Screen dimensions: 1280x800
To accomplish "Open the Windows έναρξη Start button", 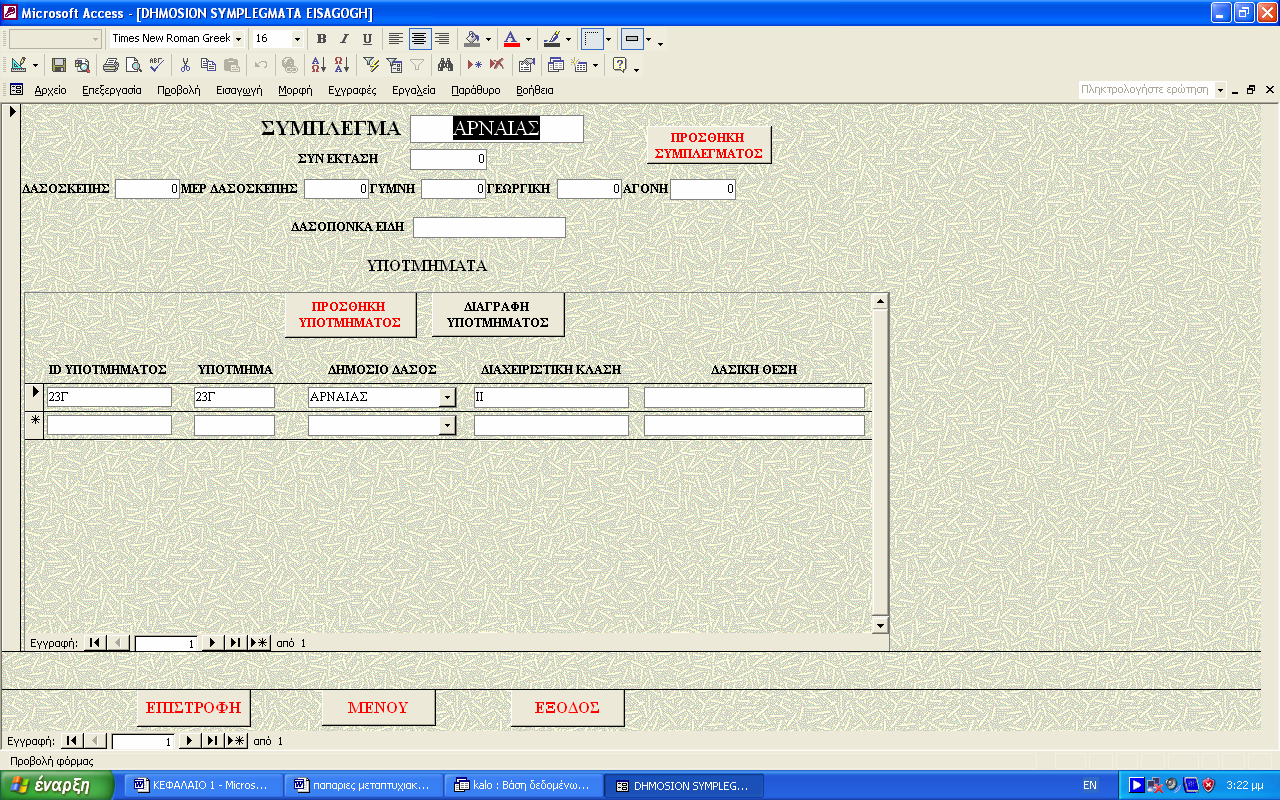I will coord(56,785).
